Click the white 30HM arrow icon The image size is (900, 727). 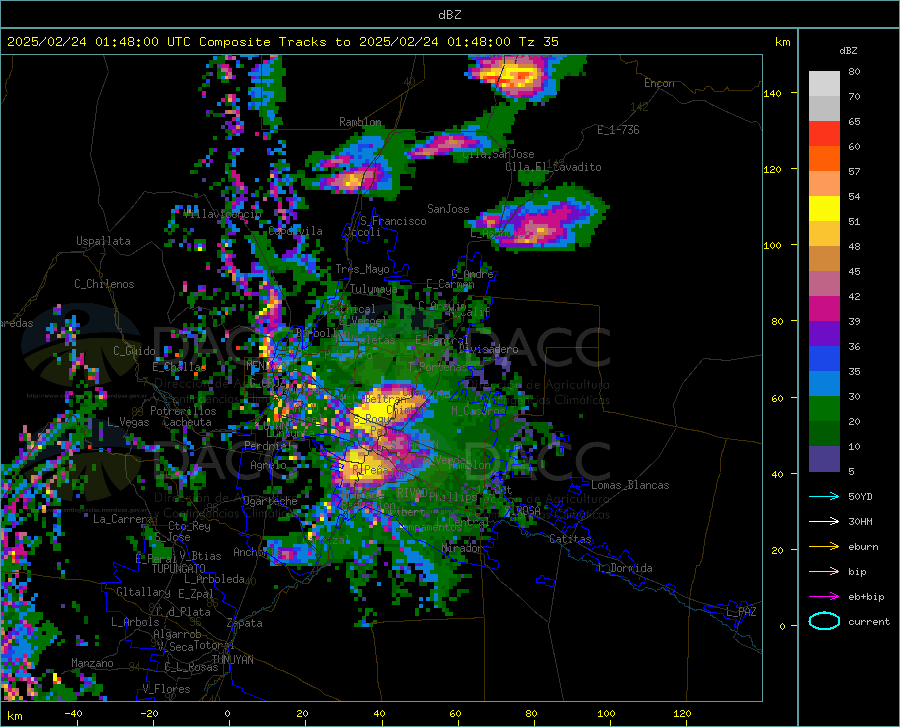click(x=824, y=522)
